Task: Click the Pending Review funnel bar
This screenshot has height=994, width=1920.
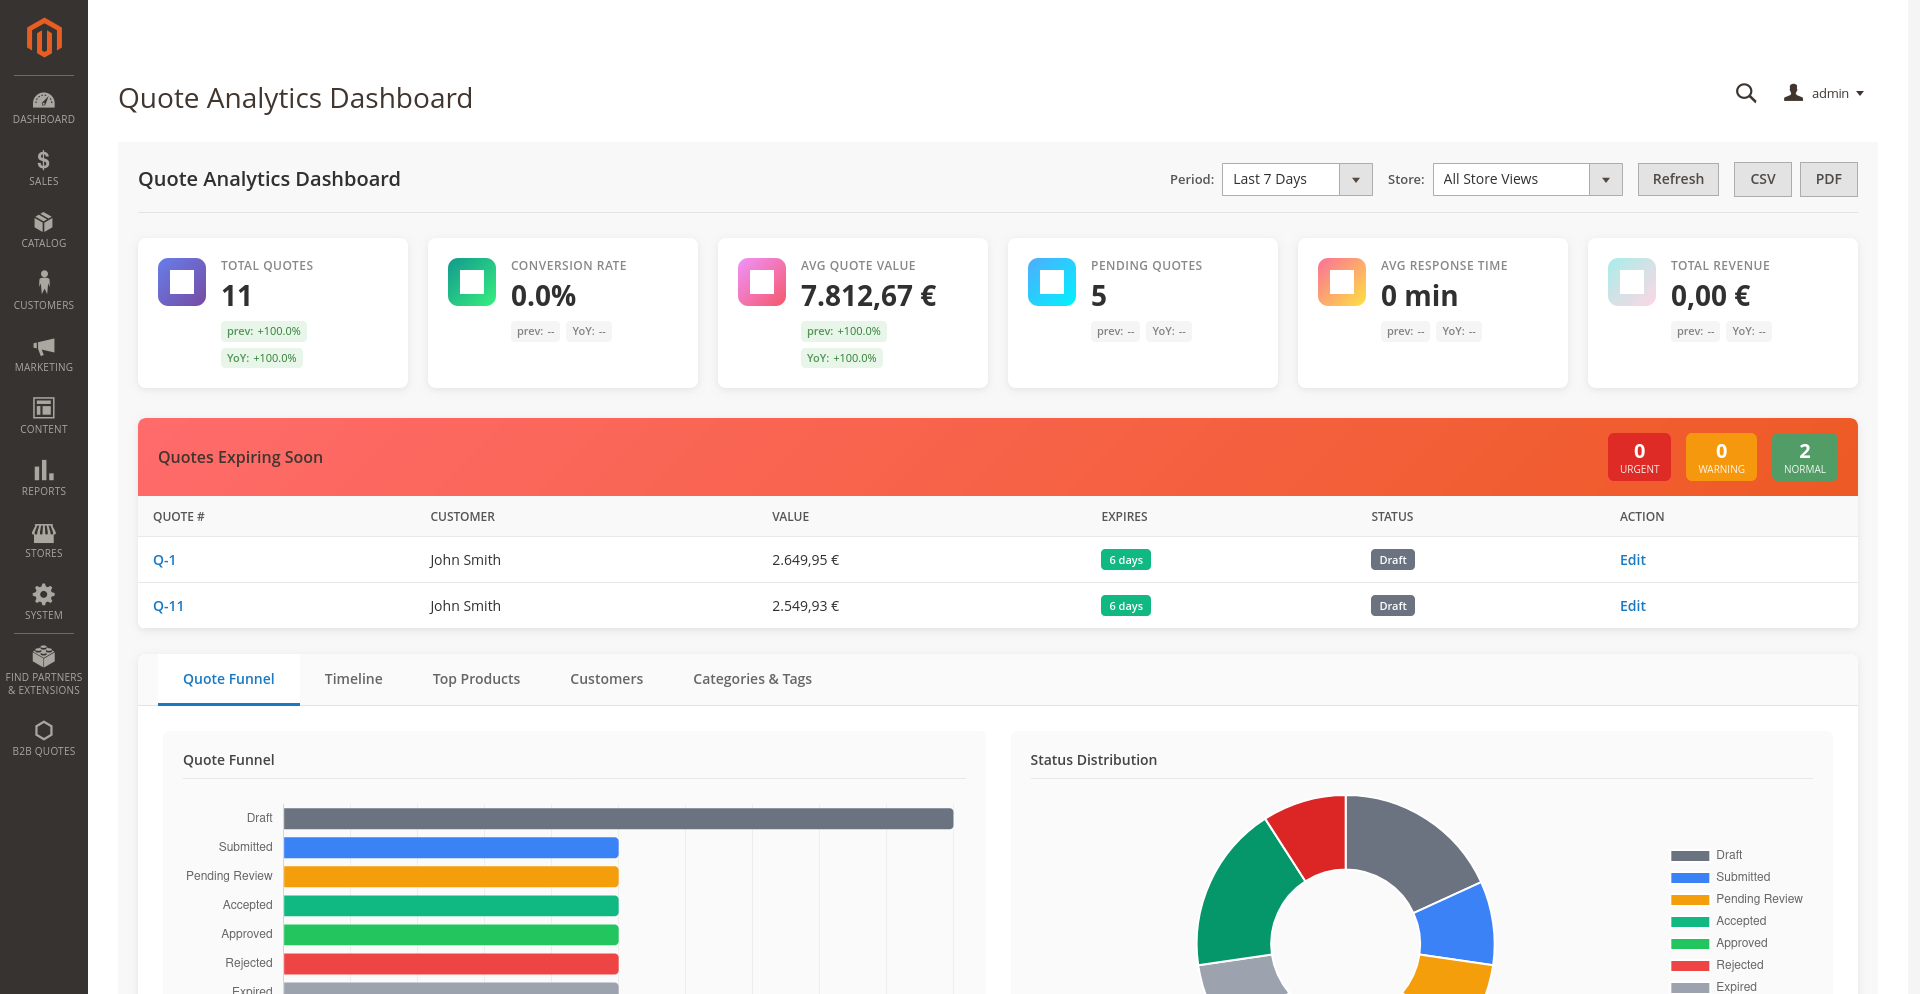Action: tap(451, 877)
